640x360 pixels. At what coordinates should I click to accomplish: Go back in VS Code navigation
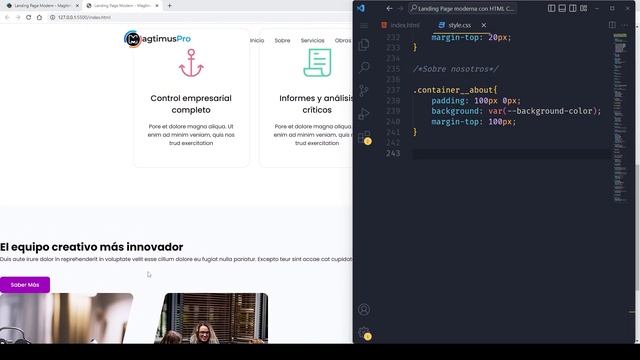click(x=389, y=8)
